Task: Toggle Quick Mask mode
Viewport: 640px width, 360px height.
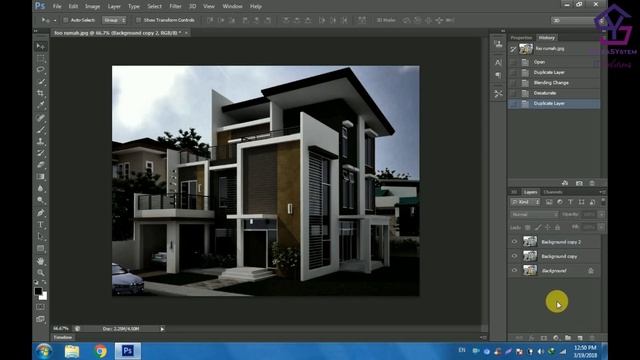Action: [40, 307]
